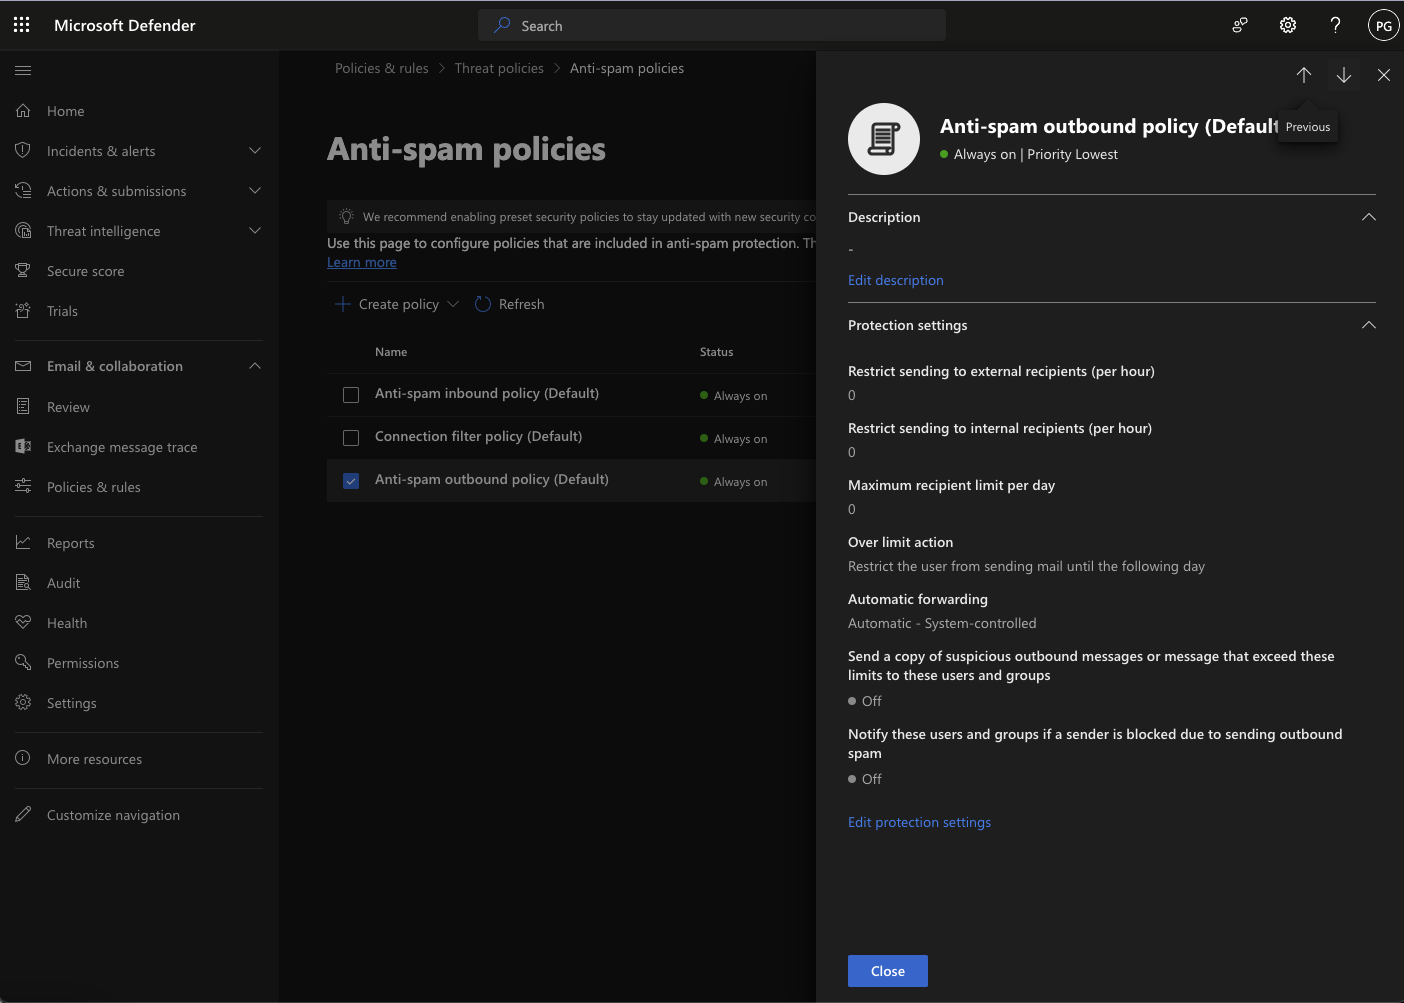Expand the Actions & submissions chevron

tap(255, 191)
